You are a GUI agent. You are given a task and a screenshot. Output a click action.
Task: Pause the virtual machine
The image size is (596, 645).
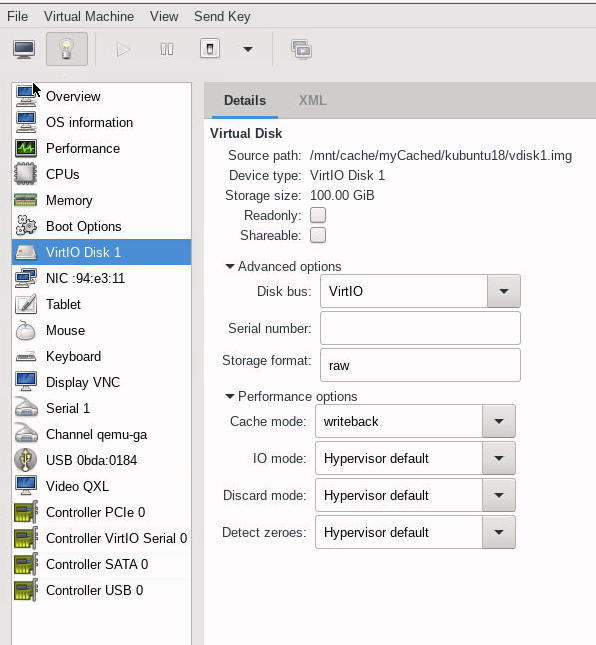[167, 49]
